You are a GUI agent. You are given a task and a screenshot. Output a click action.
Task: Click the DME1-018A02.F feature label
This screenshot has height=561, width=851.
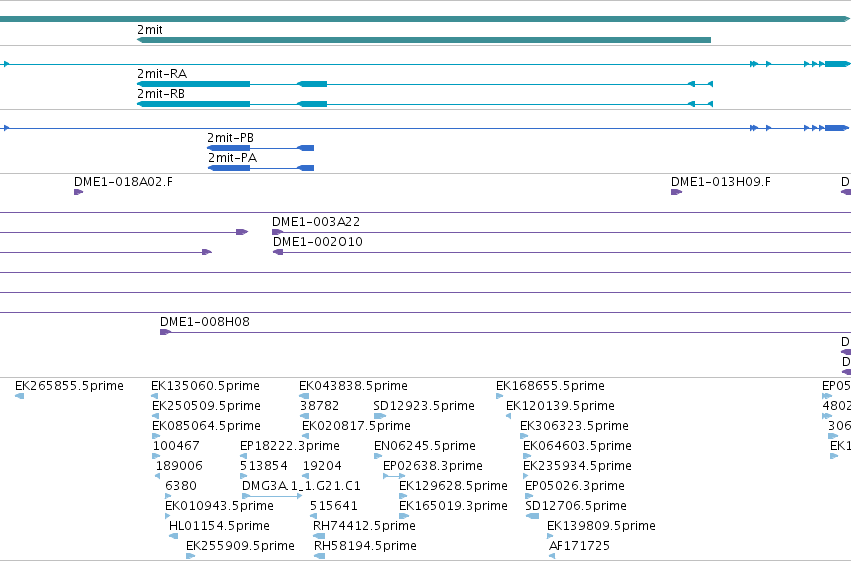[123, 182]
